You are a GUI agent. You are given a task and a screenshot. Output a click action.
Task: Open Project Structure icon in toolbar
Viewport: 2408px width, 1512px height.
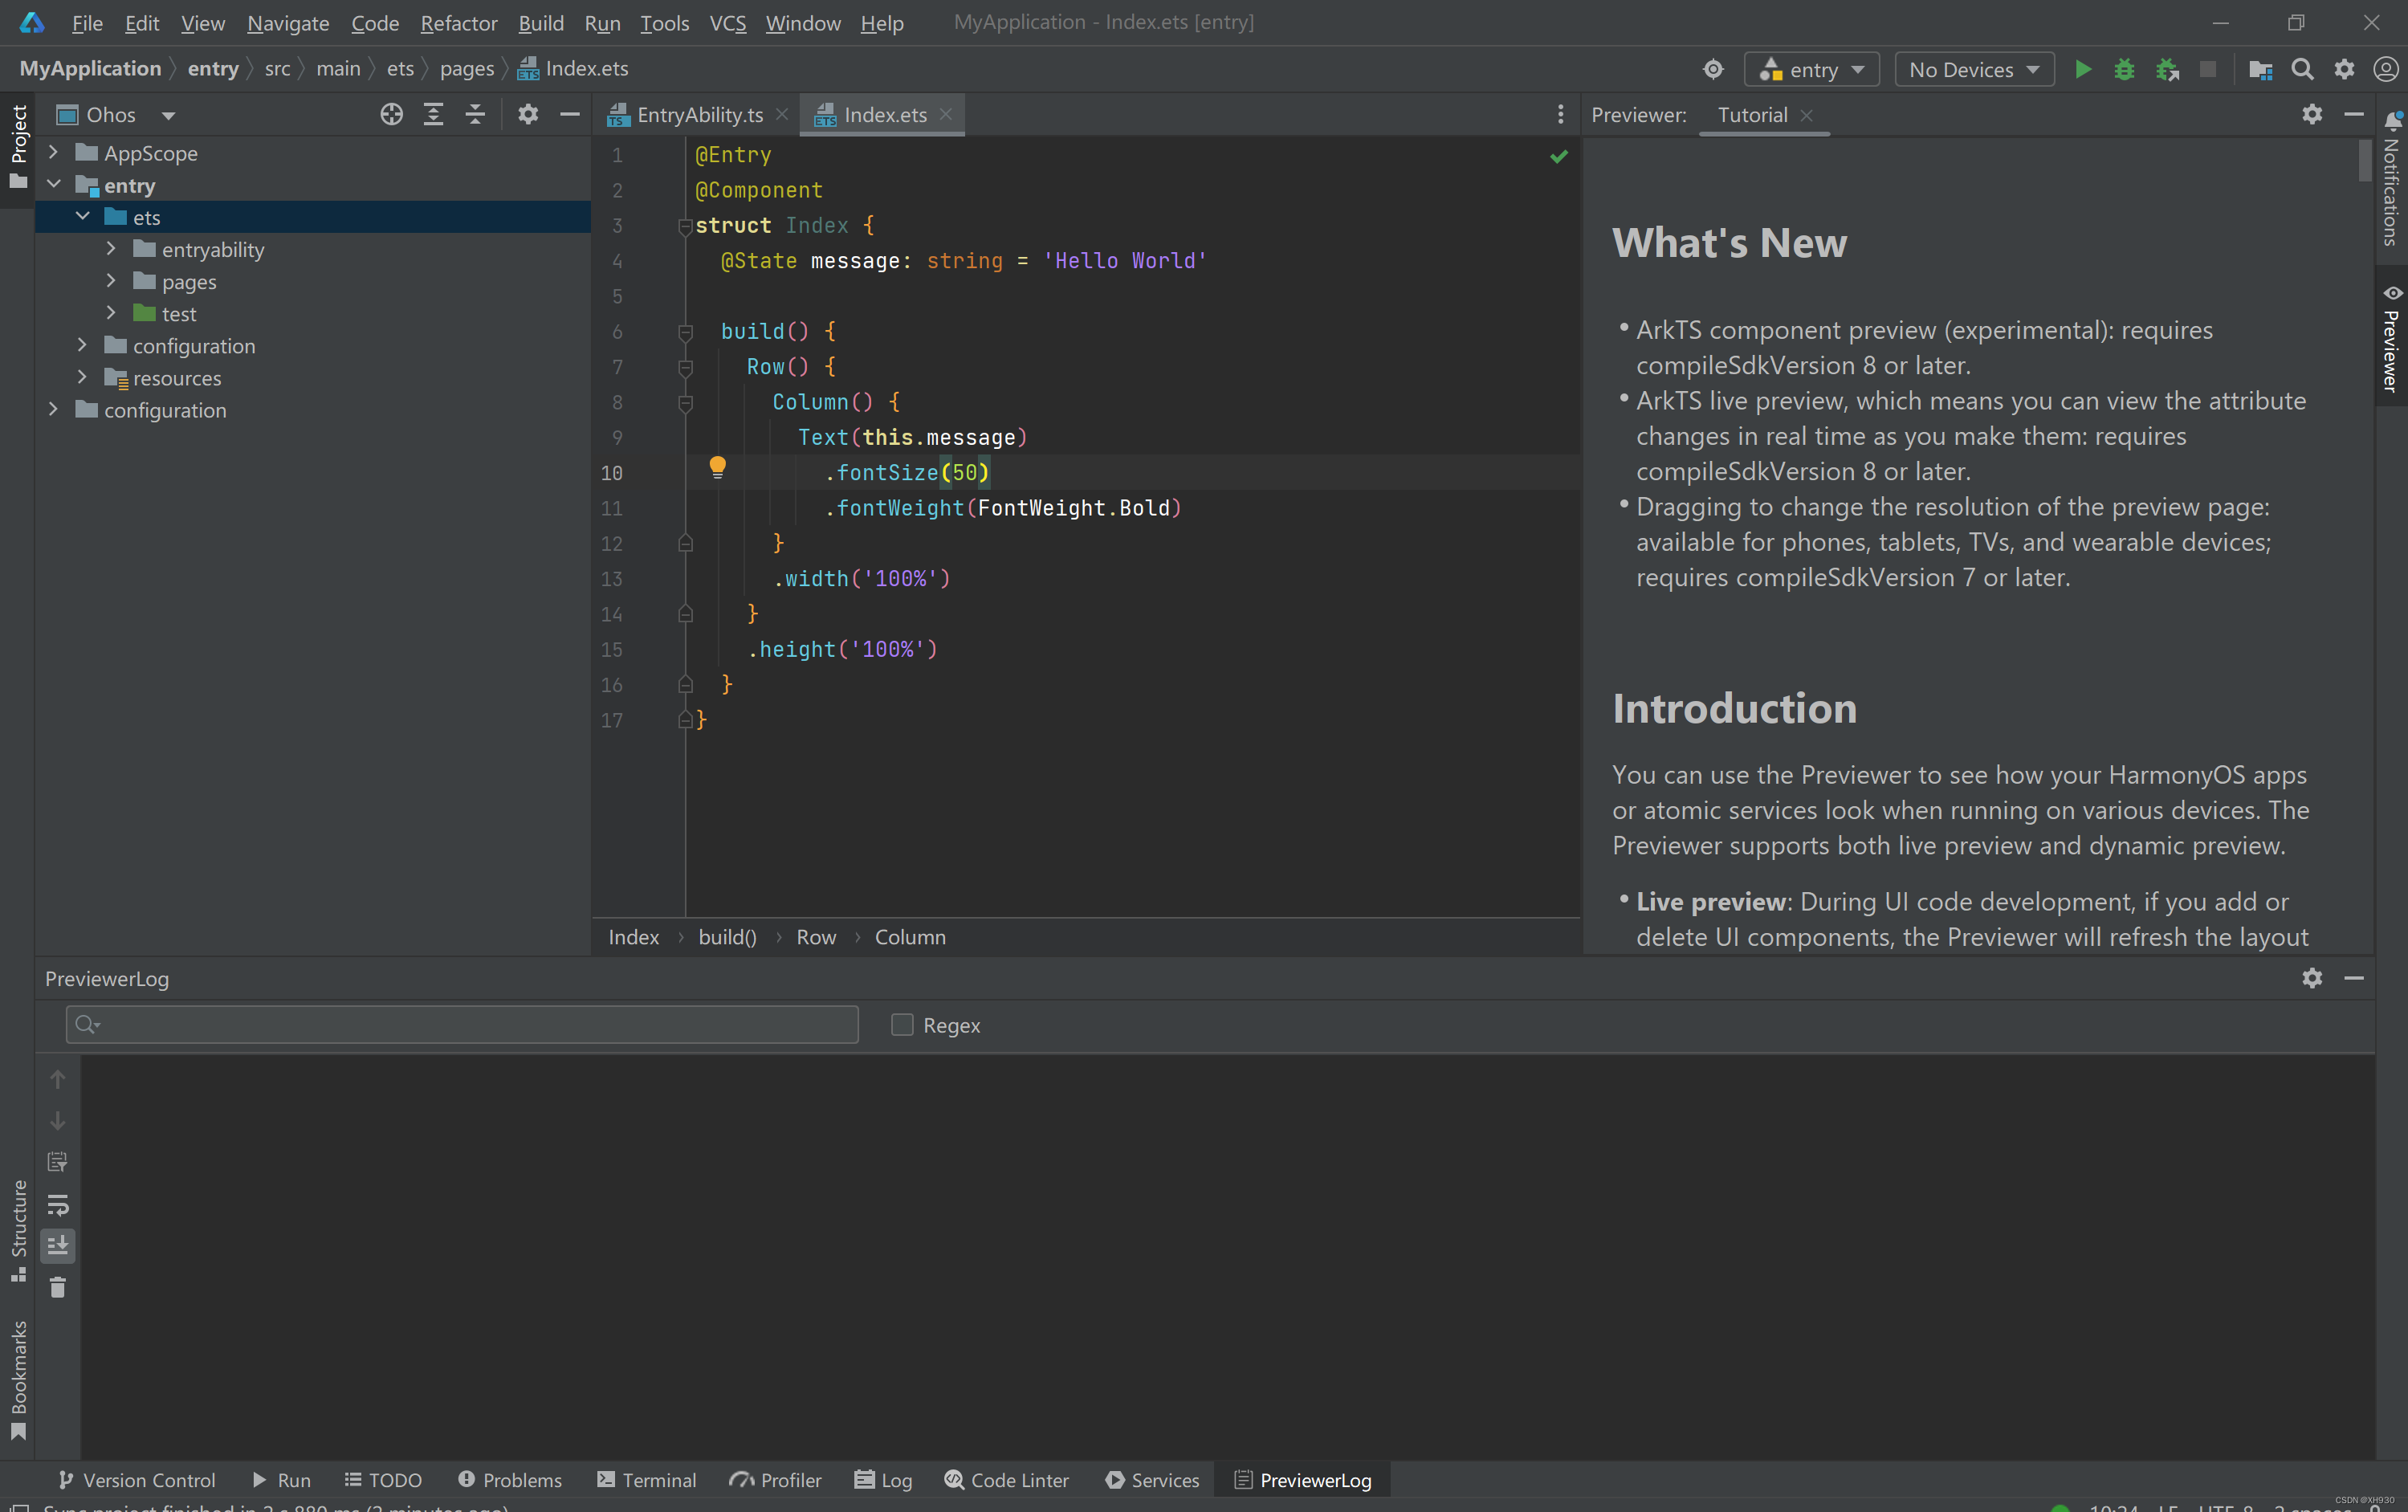tap(2260, 69)
